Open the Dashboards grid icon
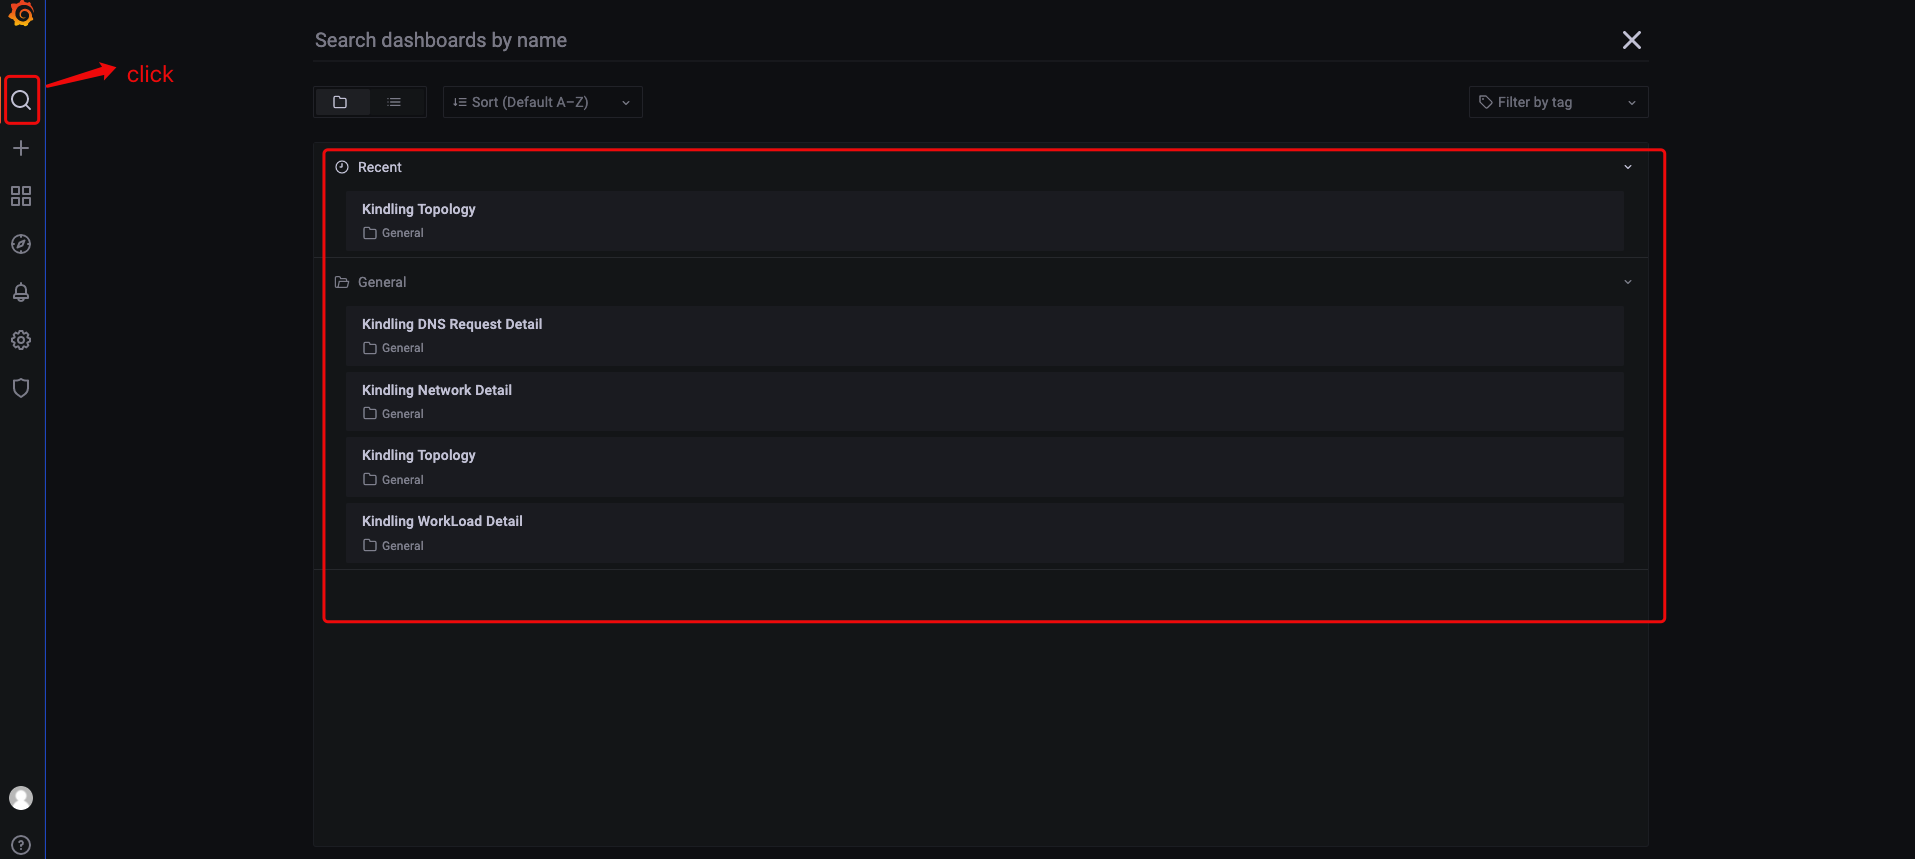The height and width of the screenshot is (859, 1915). pos(21,196)
